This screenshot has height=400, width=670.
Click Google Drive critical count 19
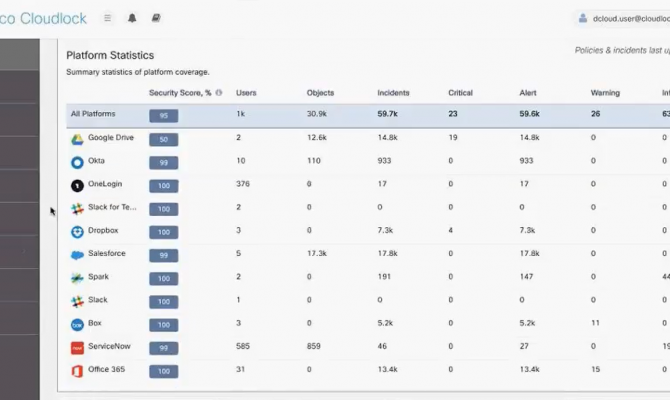[x=453, y=138]
